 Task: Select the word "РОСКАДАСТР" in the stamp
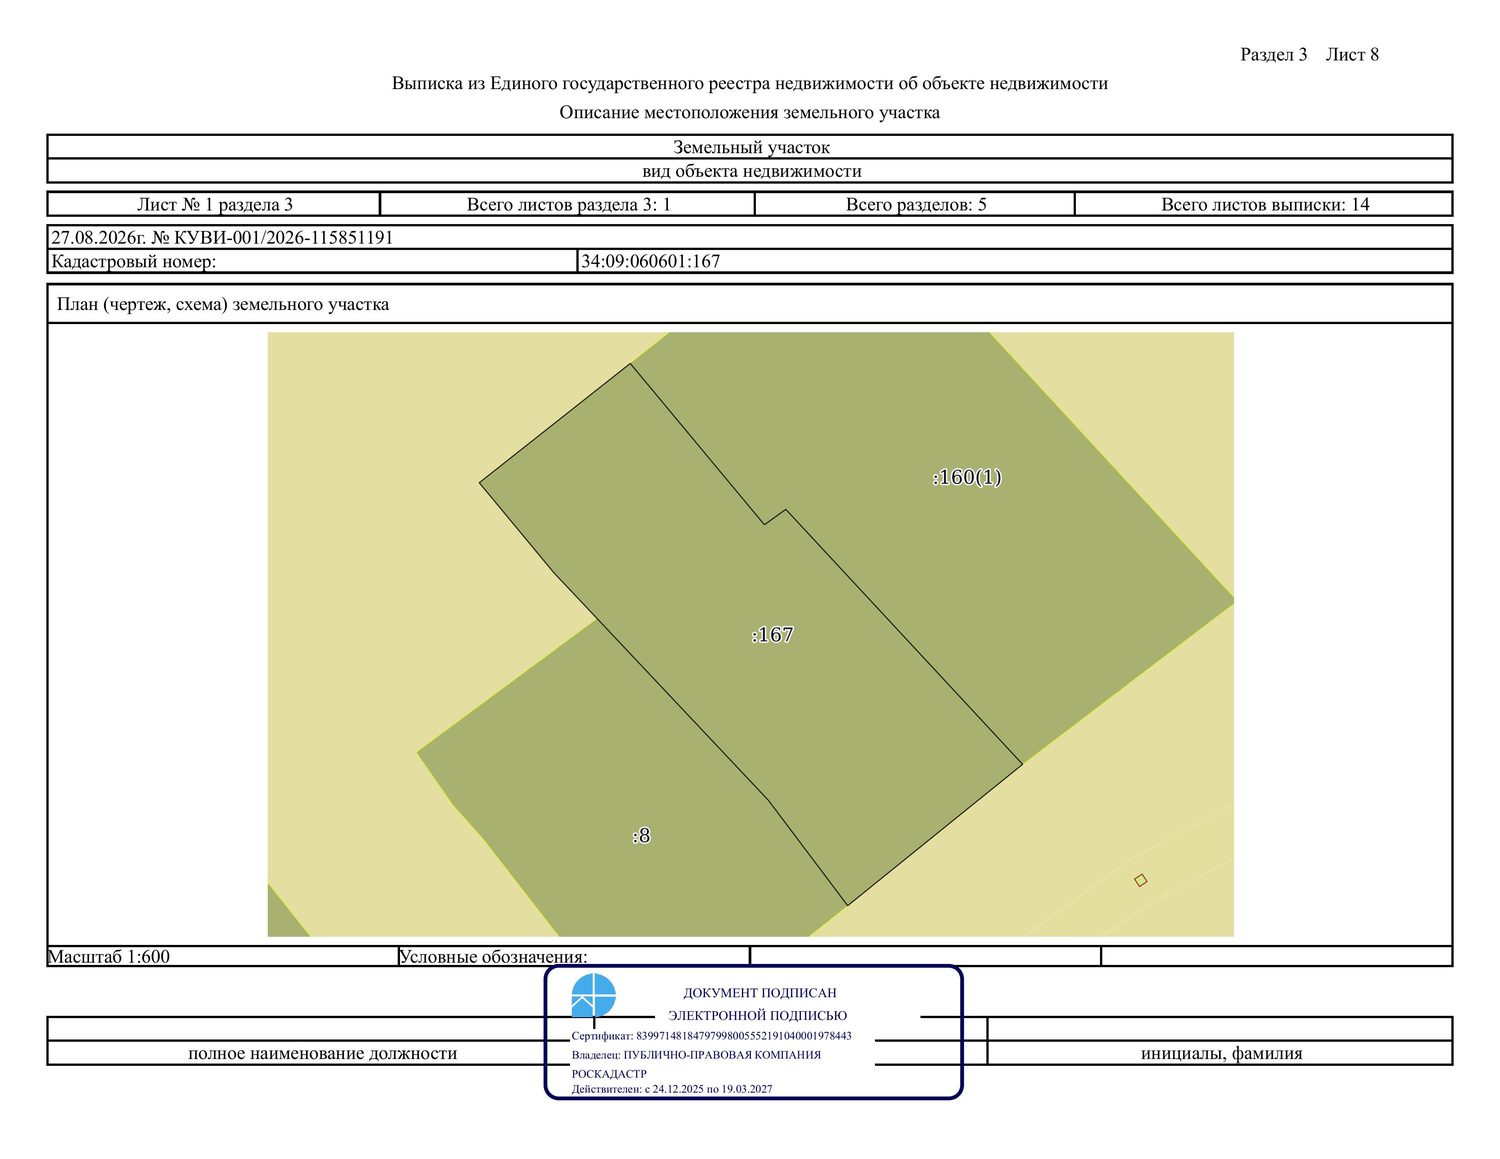point(609,1073)
